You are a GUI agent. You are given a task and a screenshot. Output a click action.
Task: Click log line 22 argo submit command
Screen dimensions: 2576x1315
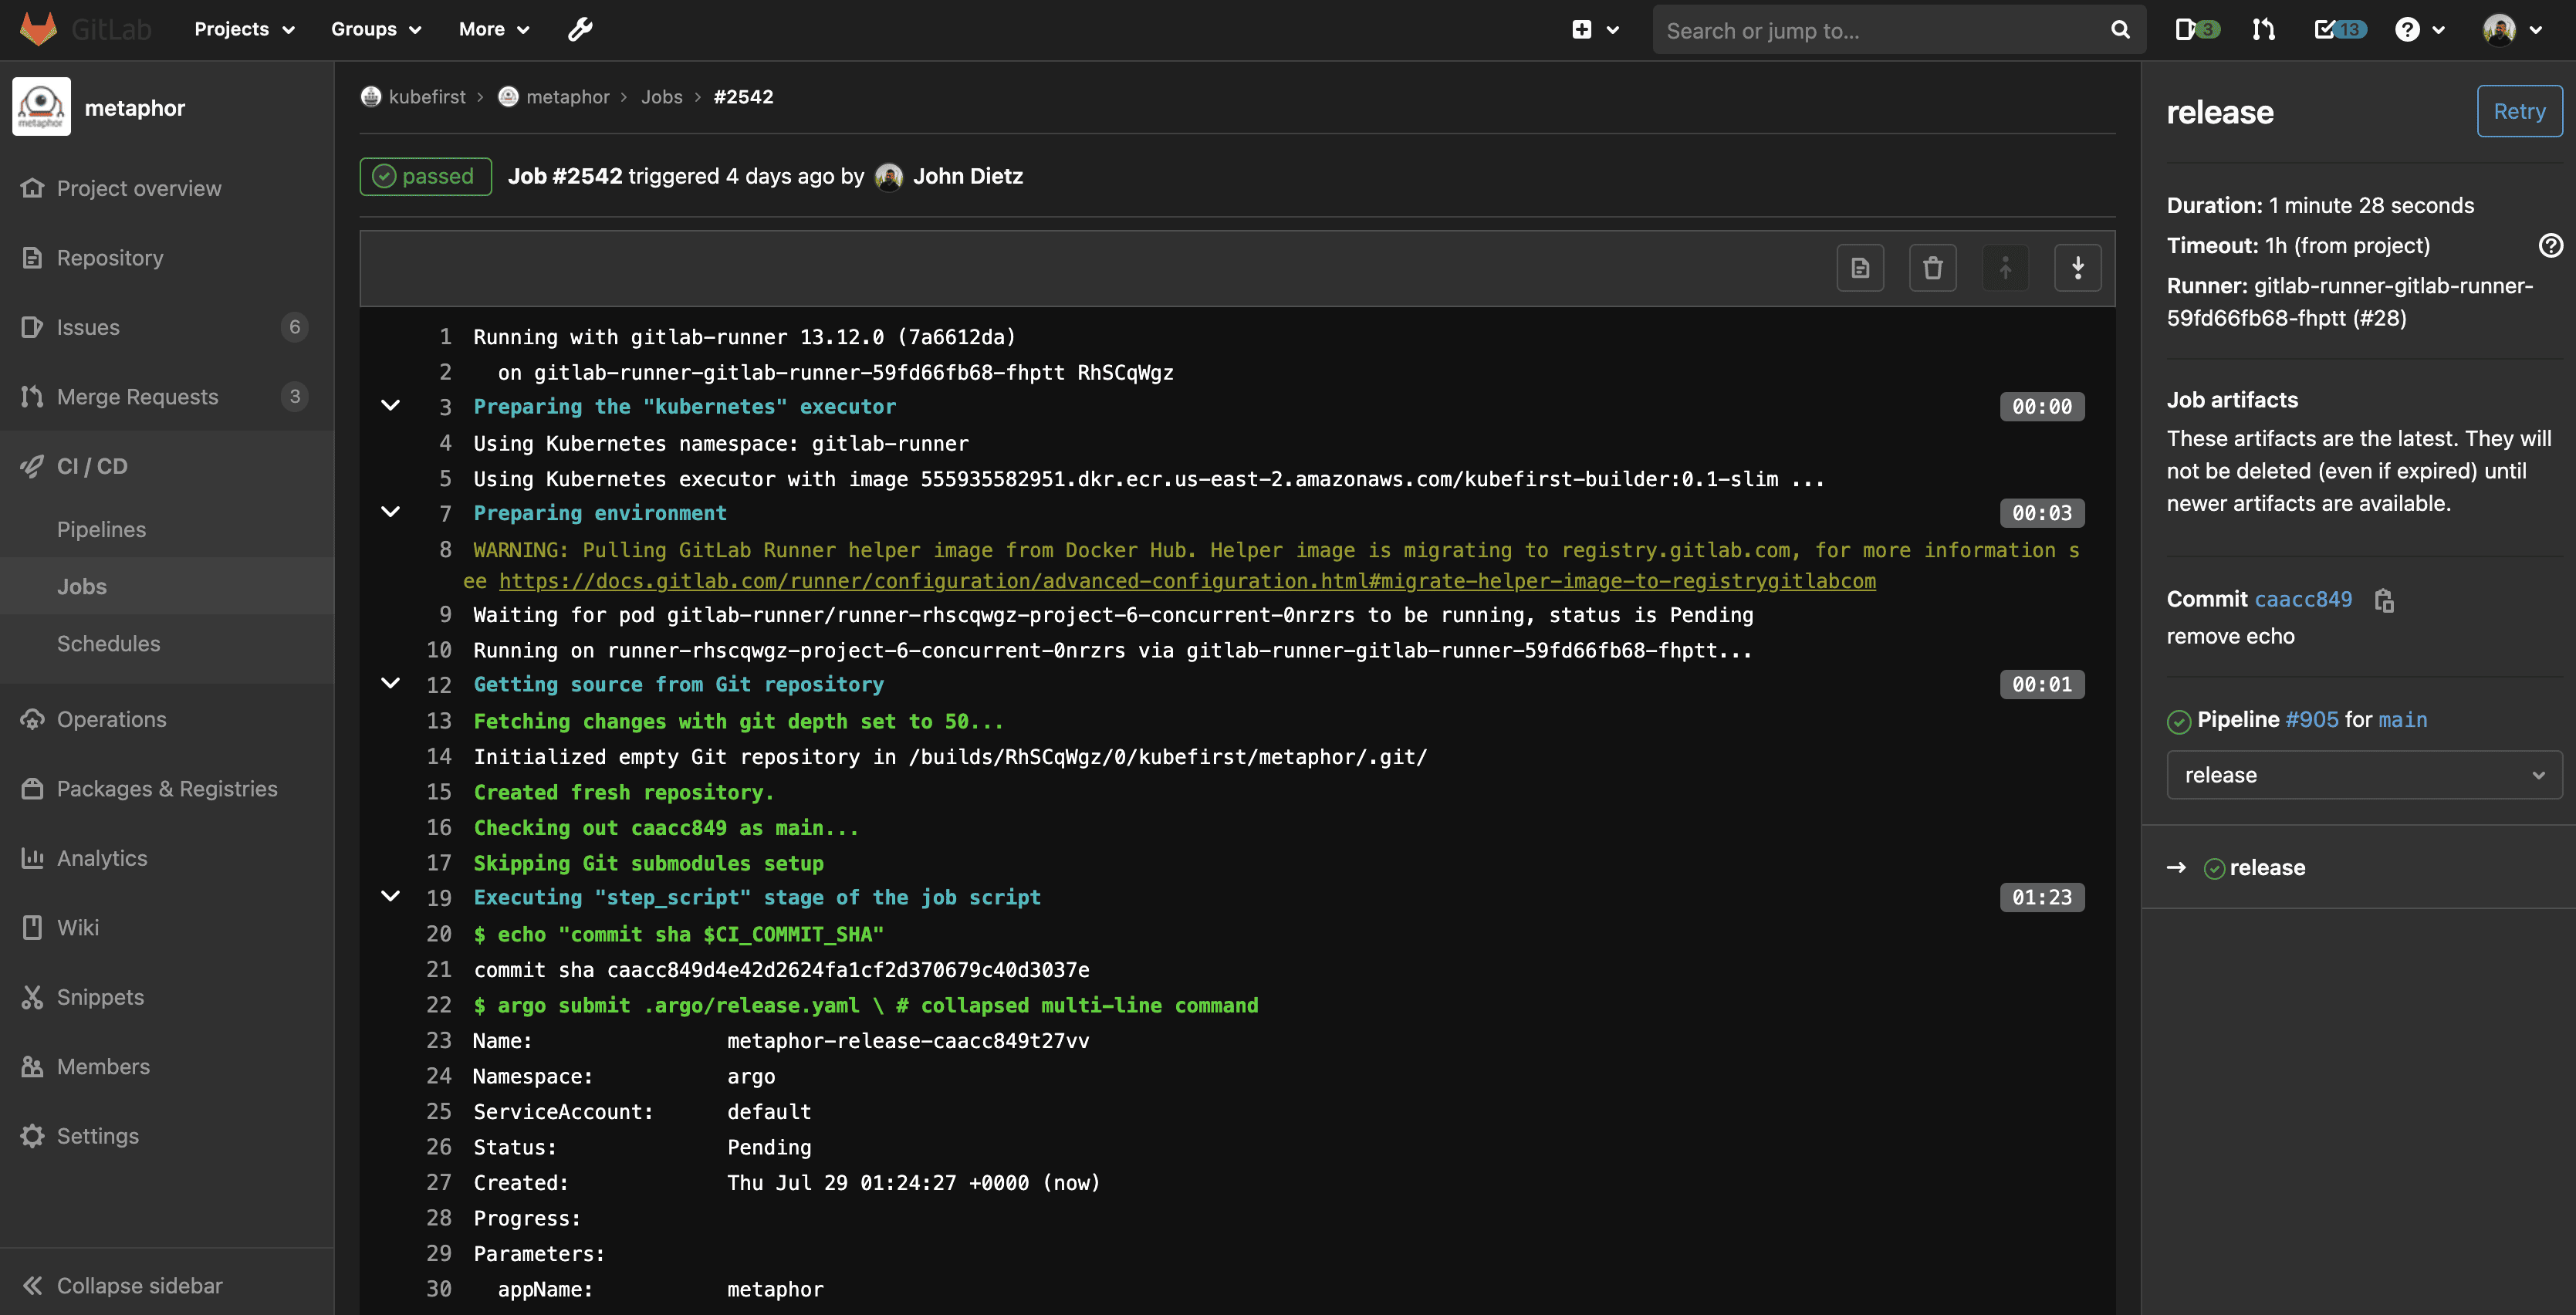click(866, 1006)
